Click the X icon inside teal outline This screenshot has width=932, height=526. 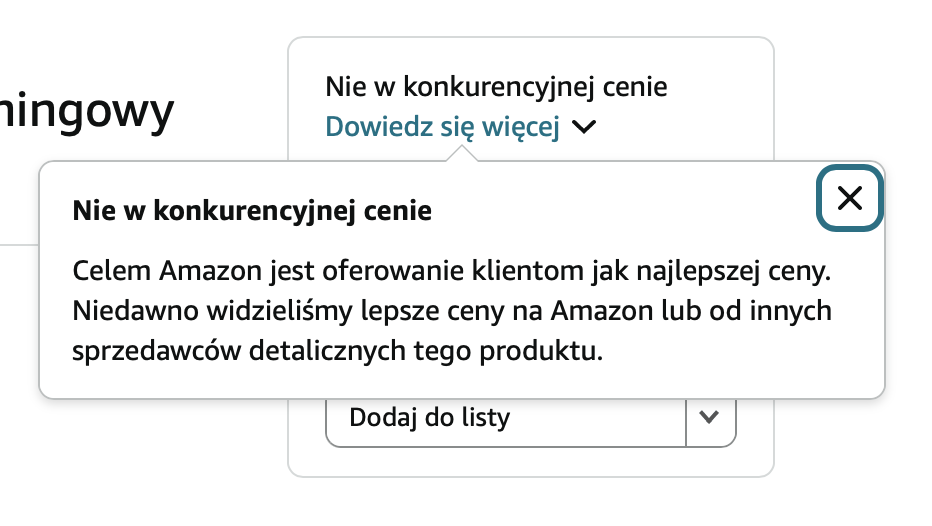849,198
